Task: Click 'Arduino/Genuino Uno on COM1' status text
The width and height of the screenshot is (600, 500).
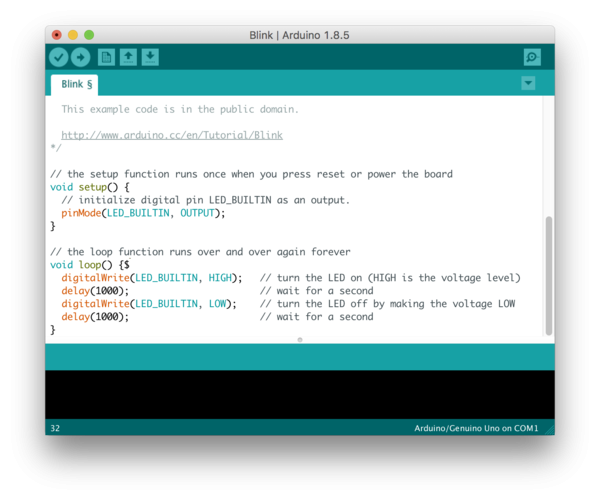Action: click(x=476, y=428)
